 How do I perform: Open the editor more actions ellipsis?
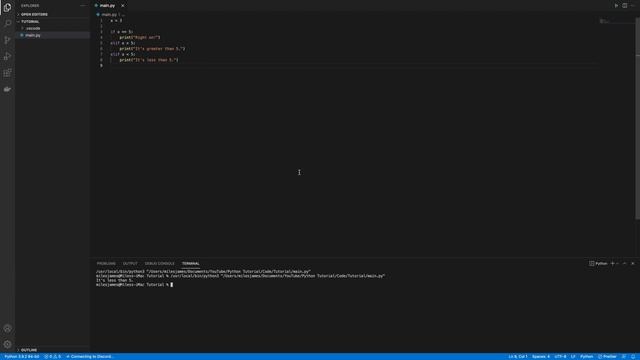coord(633,6)
